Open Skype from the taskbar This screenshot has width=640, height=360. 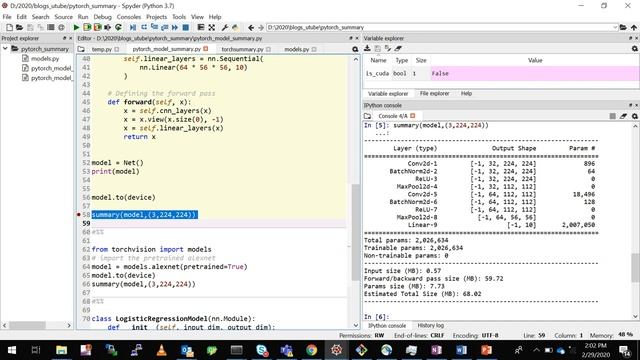pyautogui.click(x=262, y=350)
